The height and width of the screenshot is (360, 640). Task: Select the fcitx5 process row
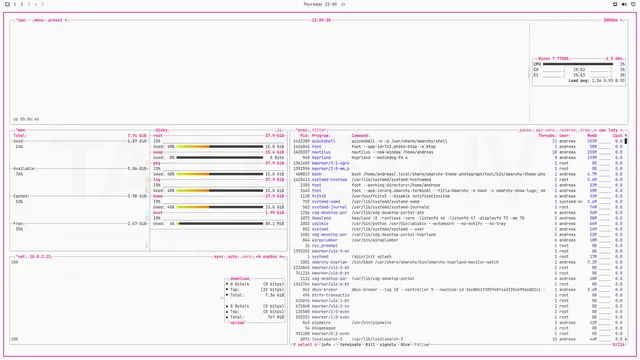pos(458,196)
